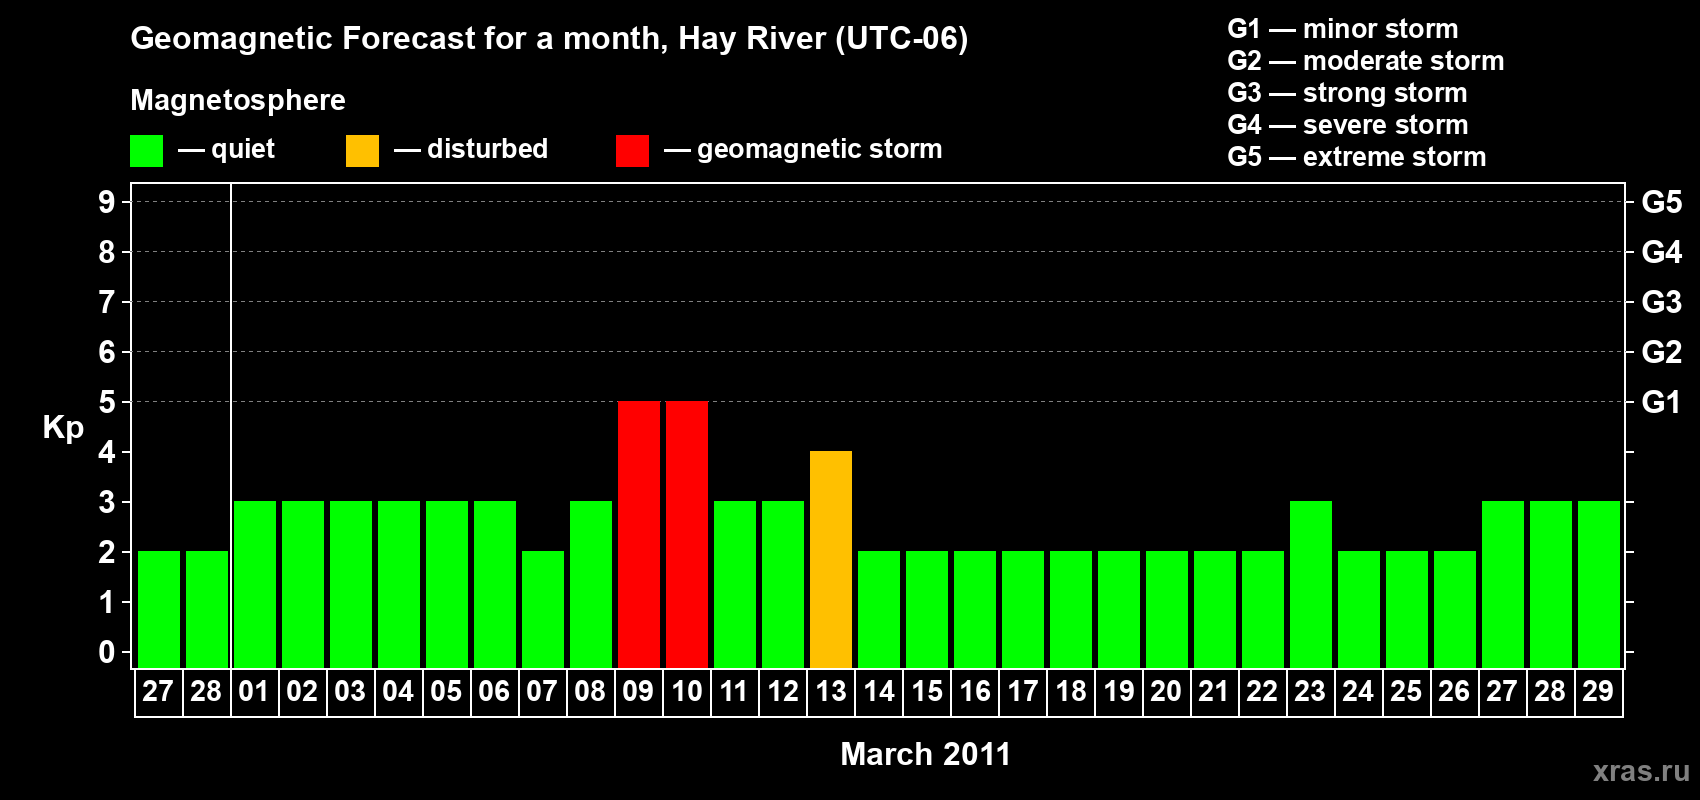Click the green bar for March 07
Viewport: 1700px width, 800px height.
coord(543,609)
